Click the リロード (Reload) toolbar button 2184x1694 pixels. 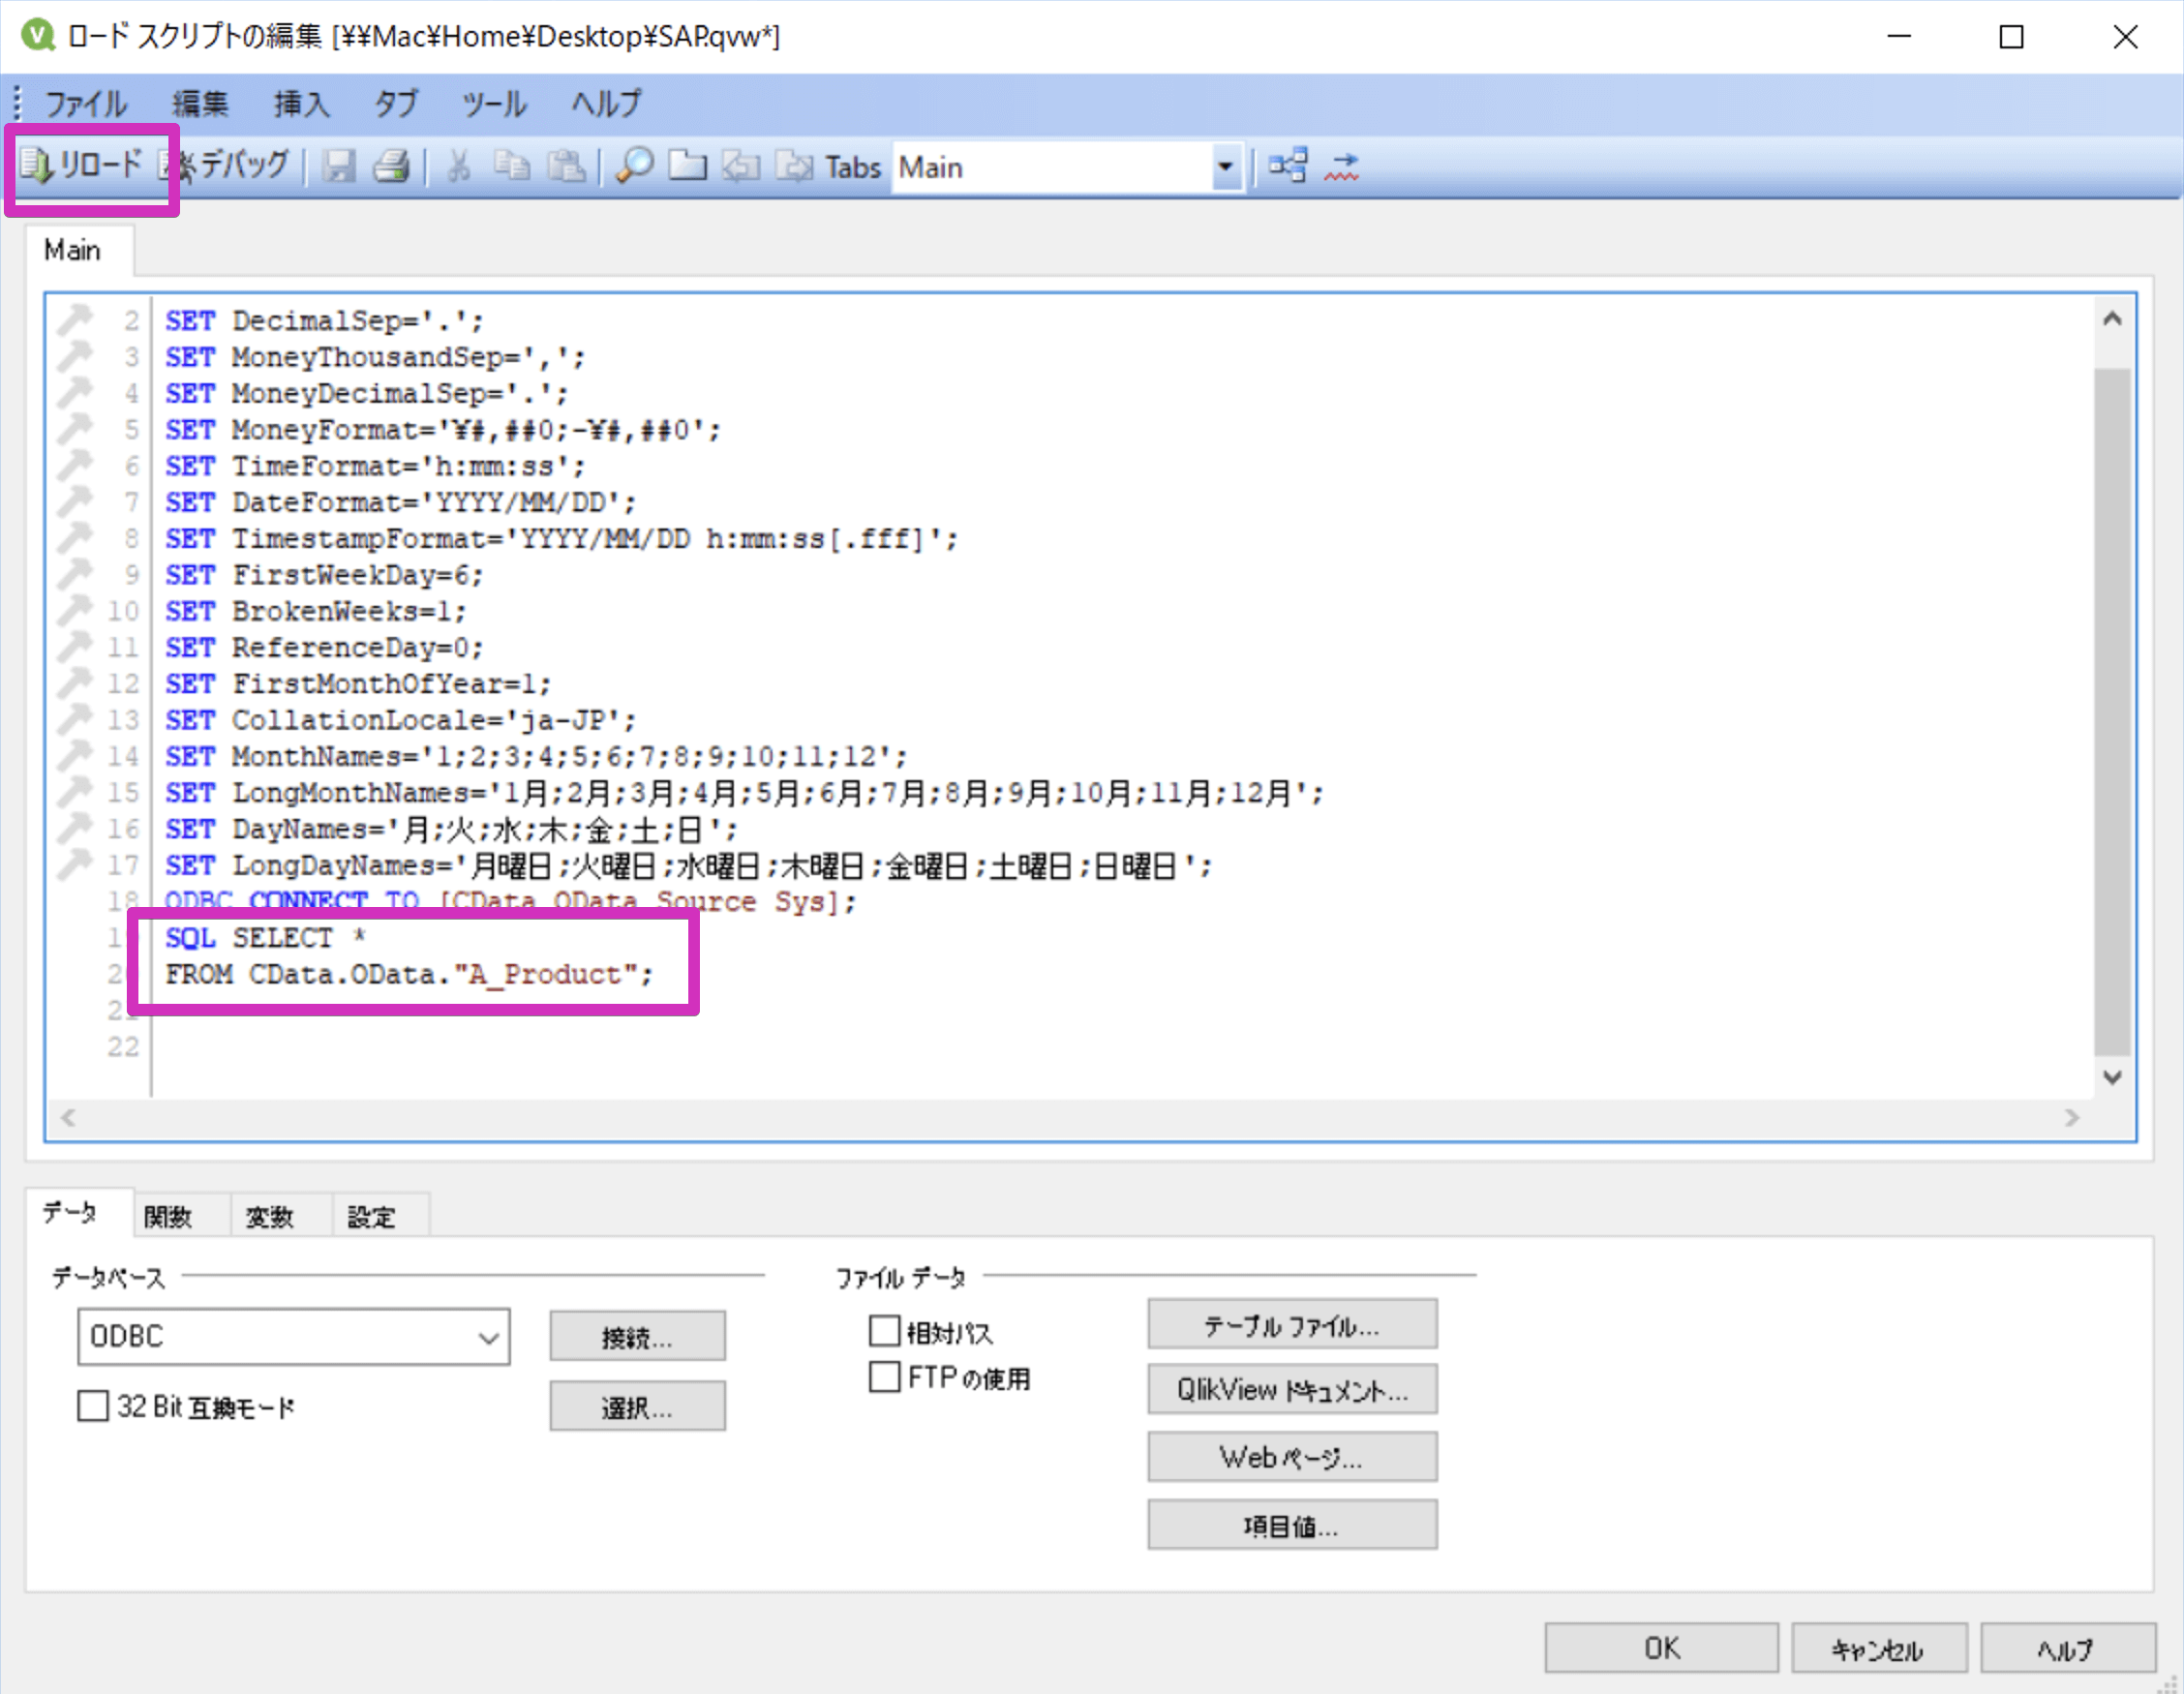point(84,165)
